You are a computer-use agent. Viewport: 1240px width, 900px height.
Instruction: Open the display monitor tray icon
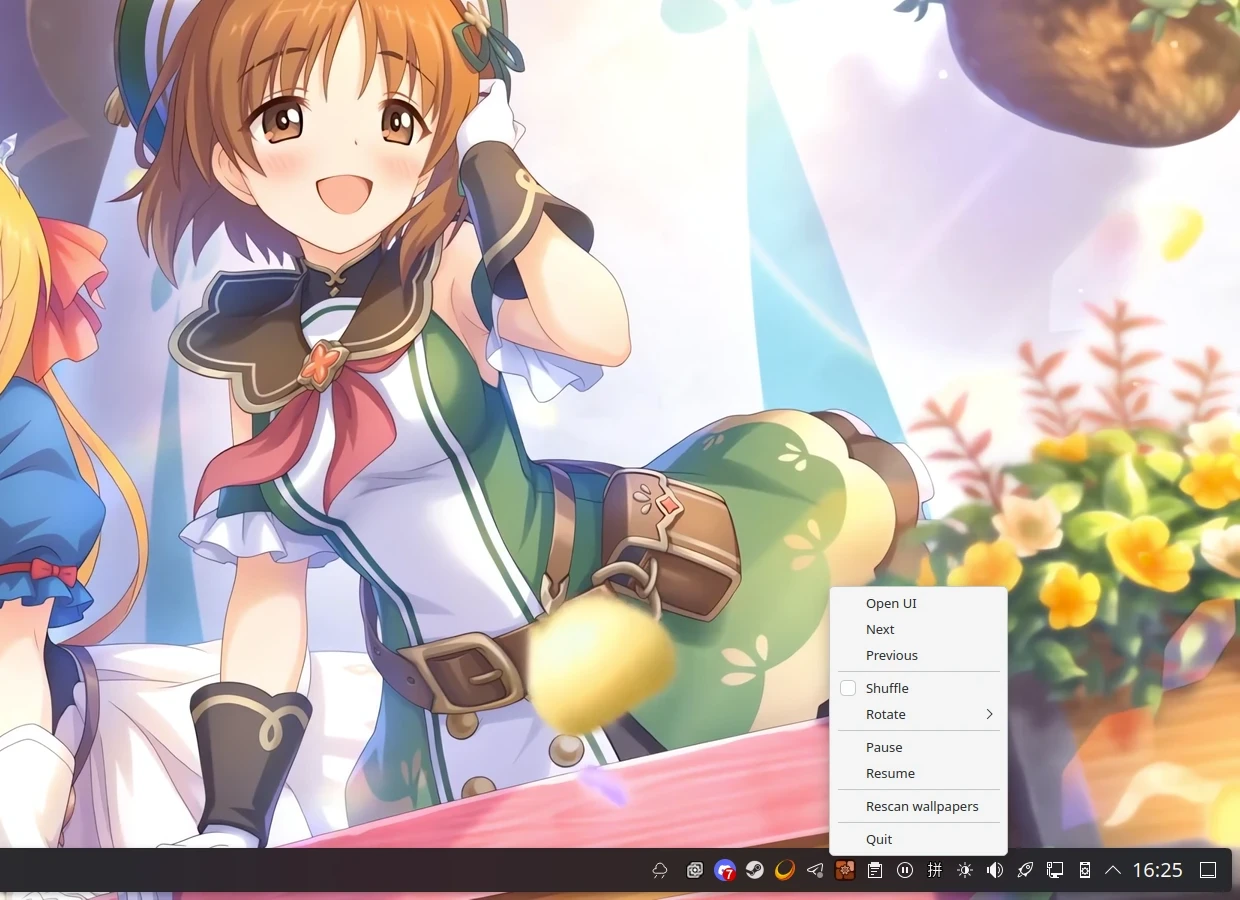[x=1055, y=871]
